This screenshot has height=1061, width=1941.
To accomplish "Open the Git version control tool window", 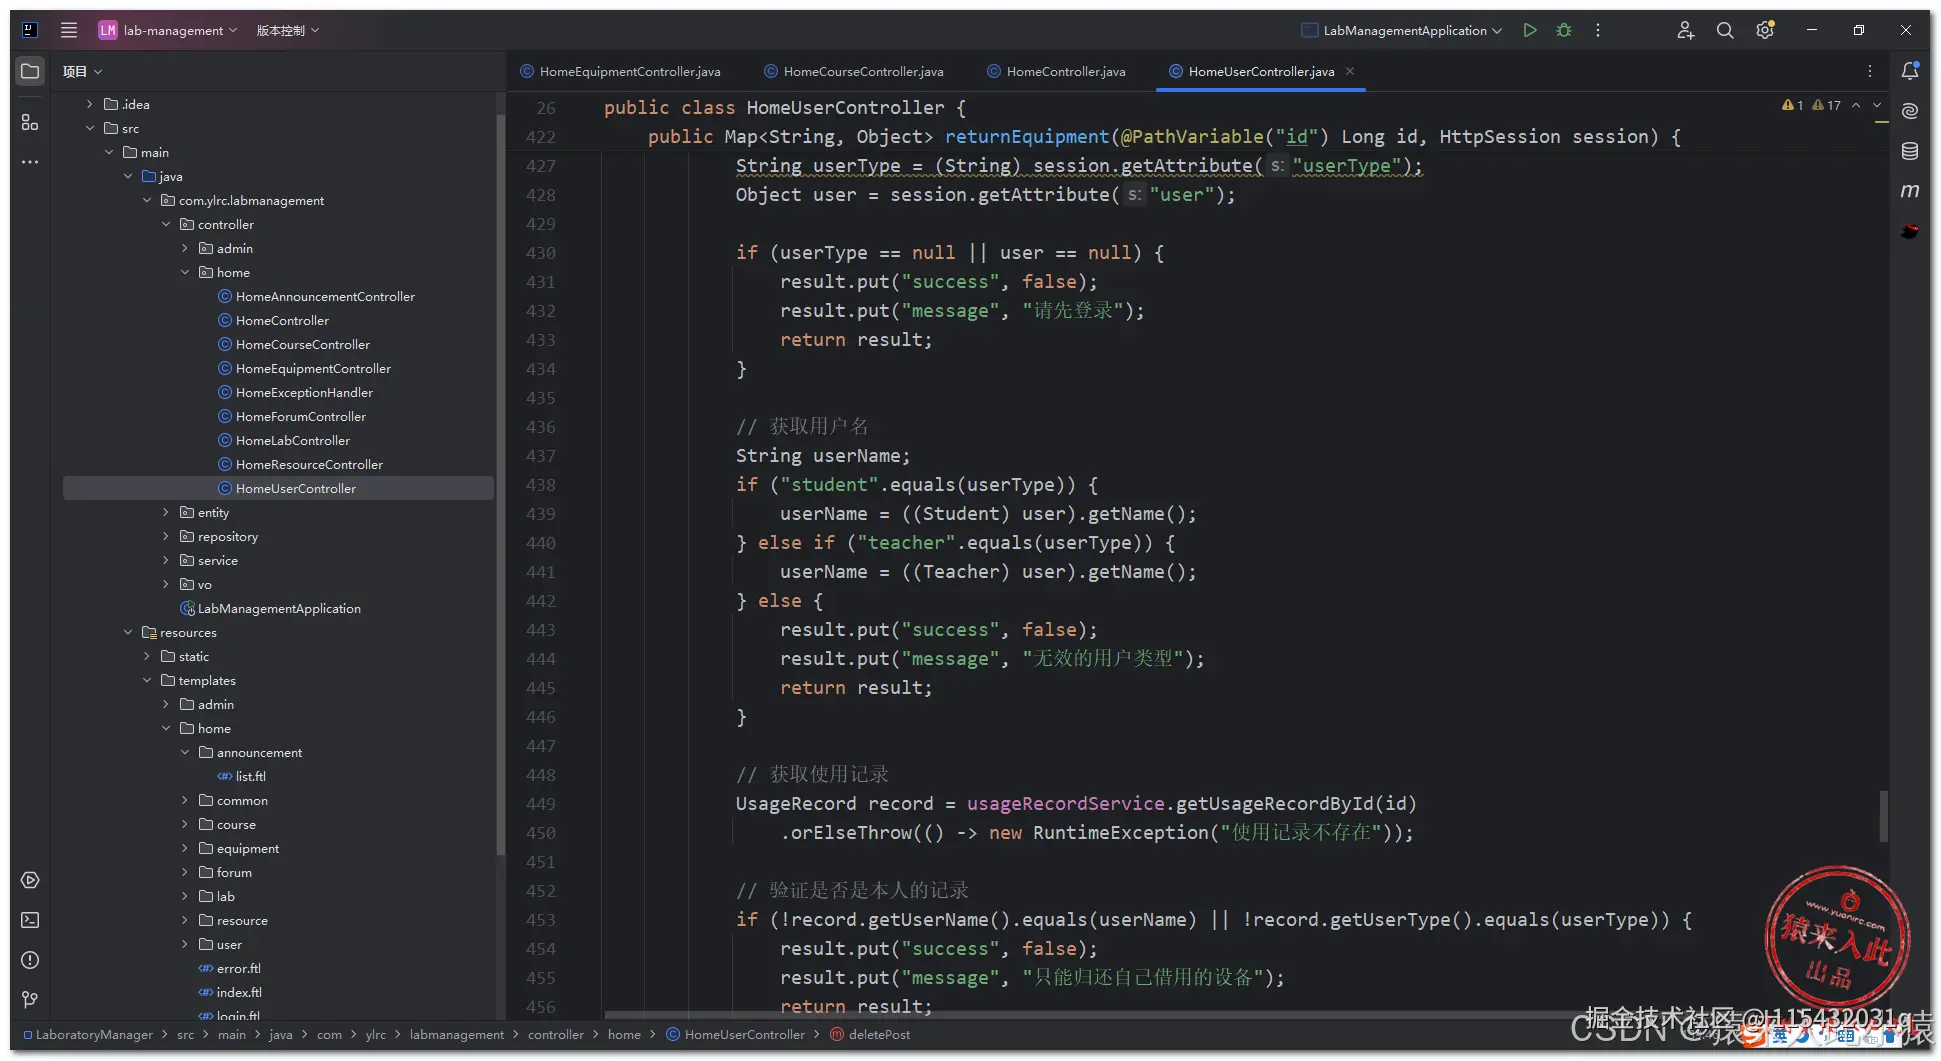I will click(30, 1000).
